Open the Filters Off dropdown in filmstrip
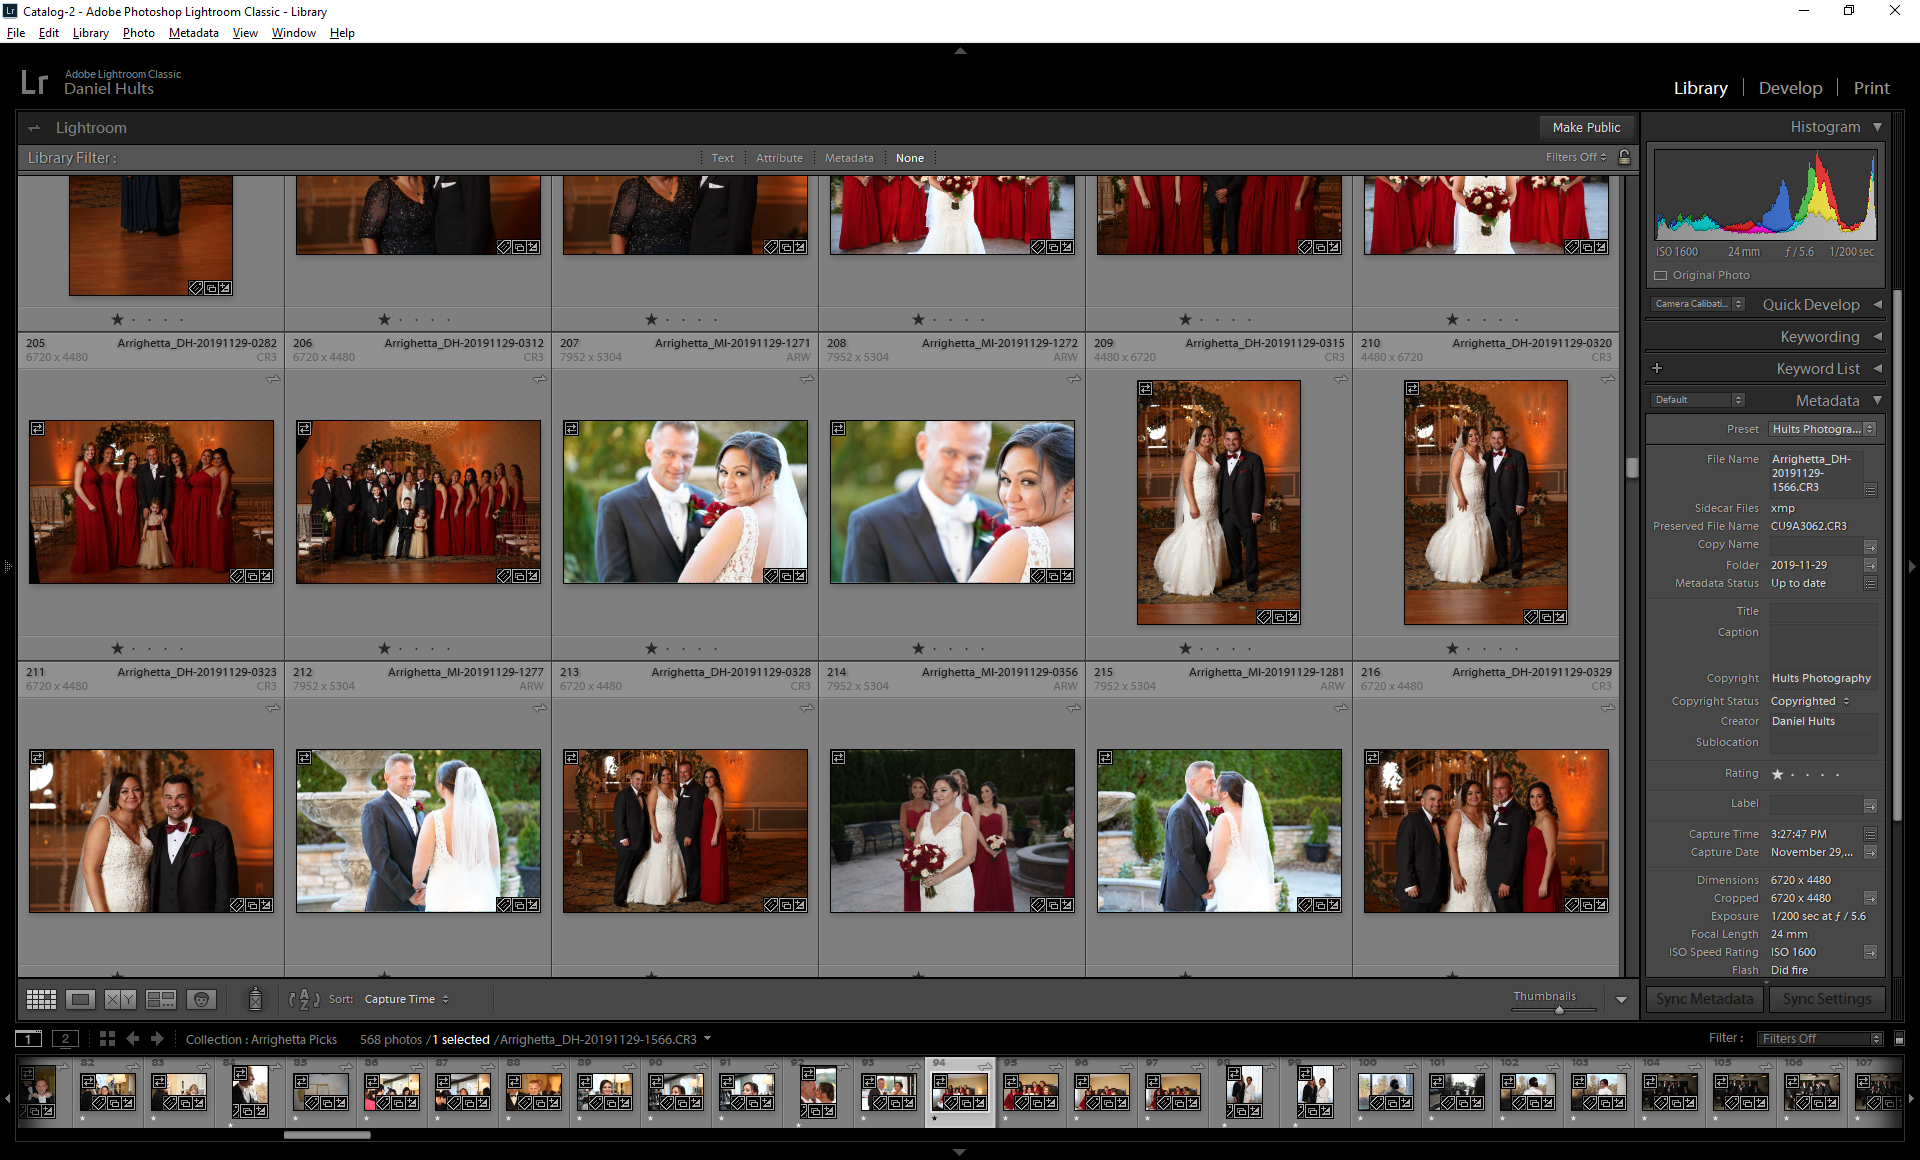The image size is (1920, 1160). tap(1820, 1039)
